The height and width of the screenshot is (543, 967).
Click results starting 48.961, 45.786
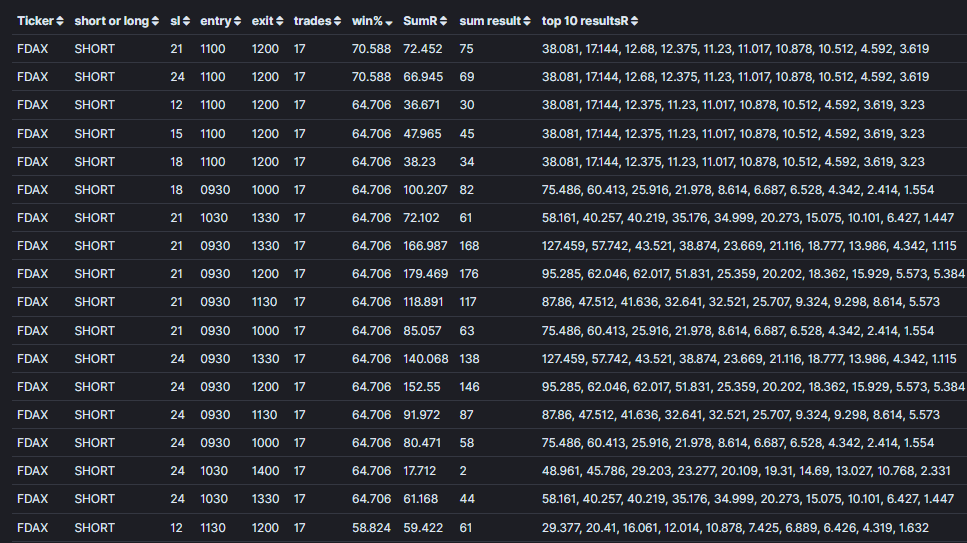[746, 471]
